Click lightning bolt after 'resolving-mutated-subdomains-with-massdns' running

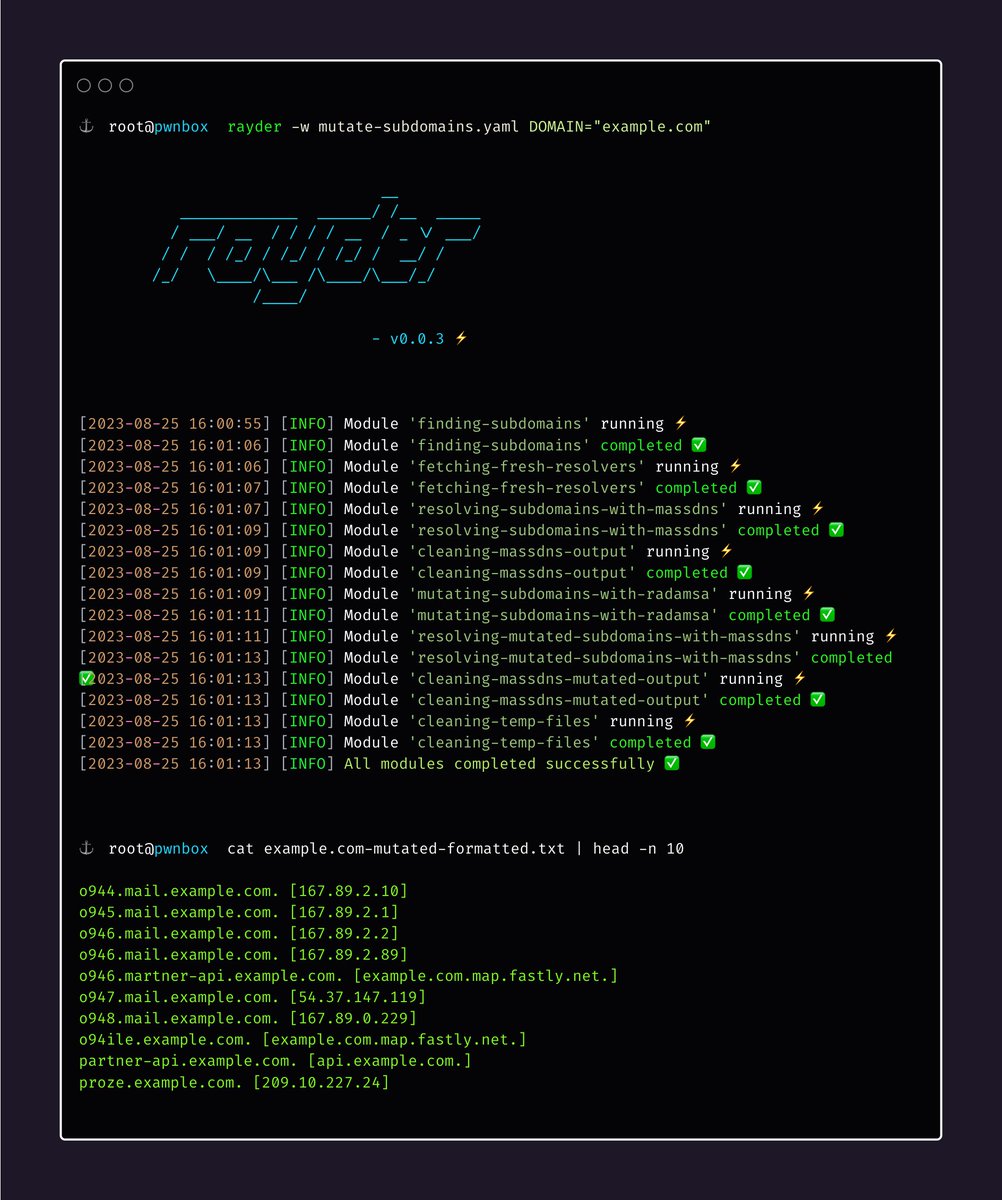coord(891,636)
